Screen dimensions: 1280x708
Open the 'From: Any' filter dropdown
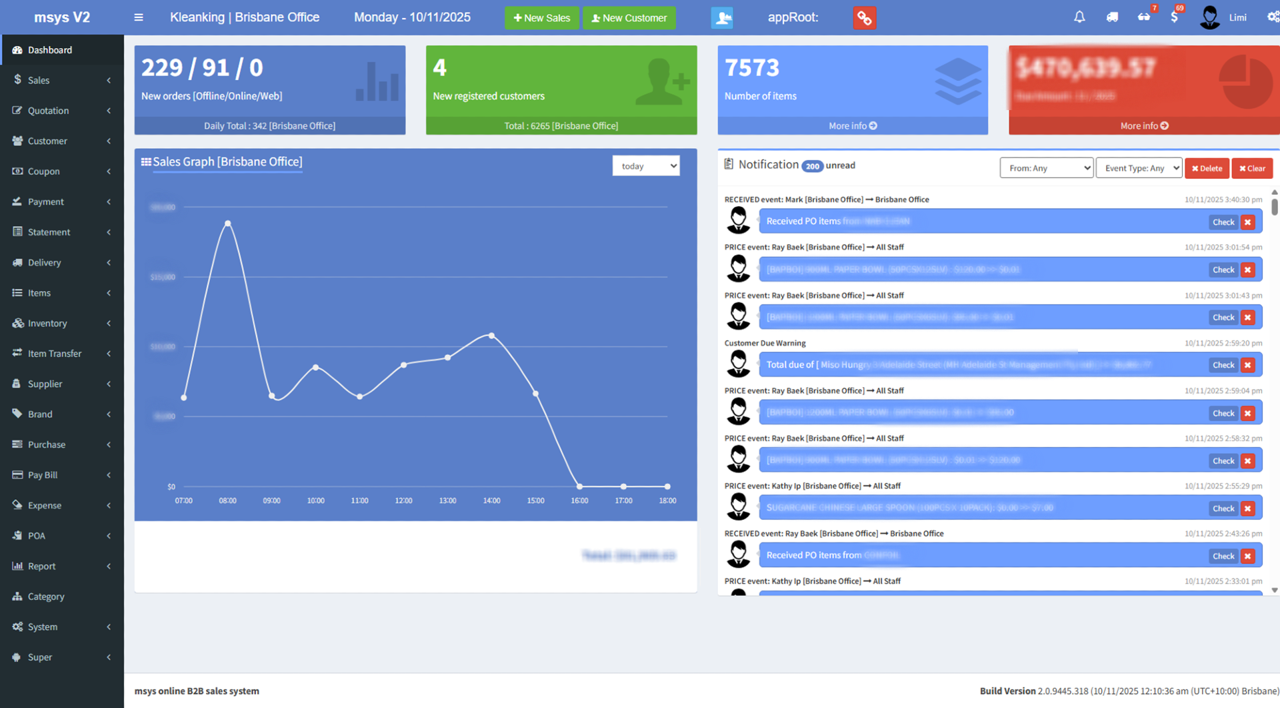pyautogui.click(x=1046, y=168)
